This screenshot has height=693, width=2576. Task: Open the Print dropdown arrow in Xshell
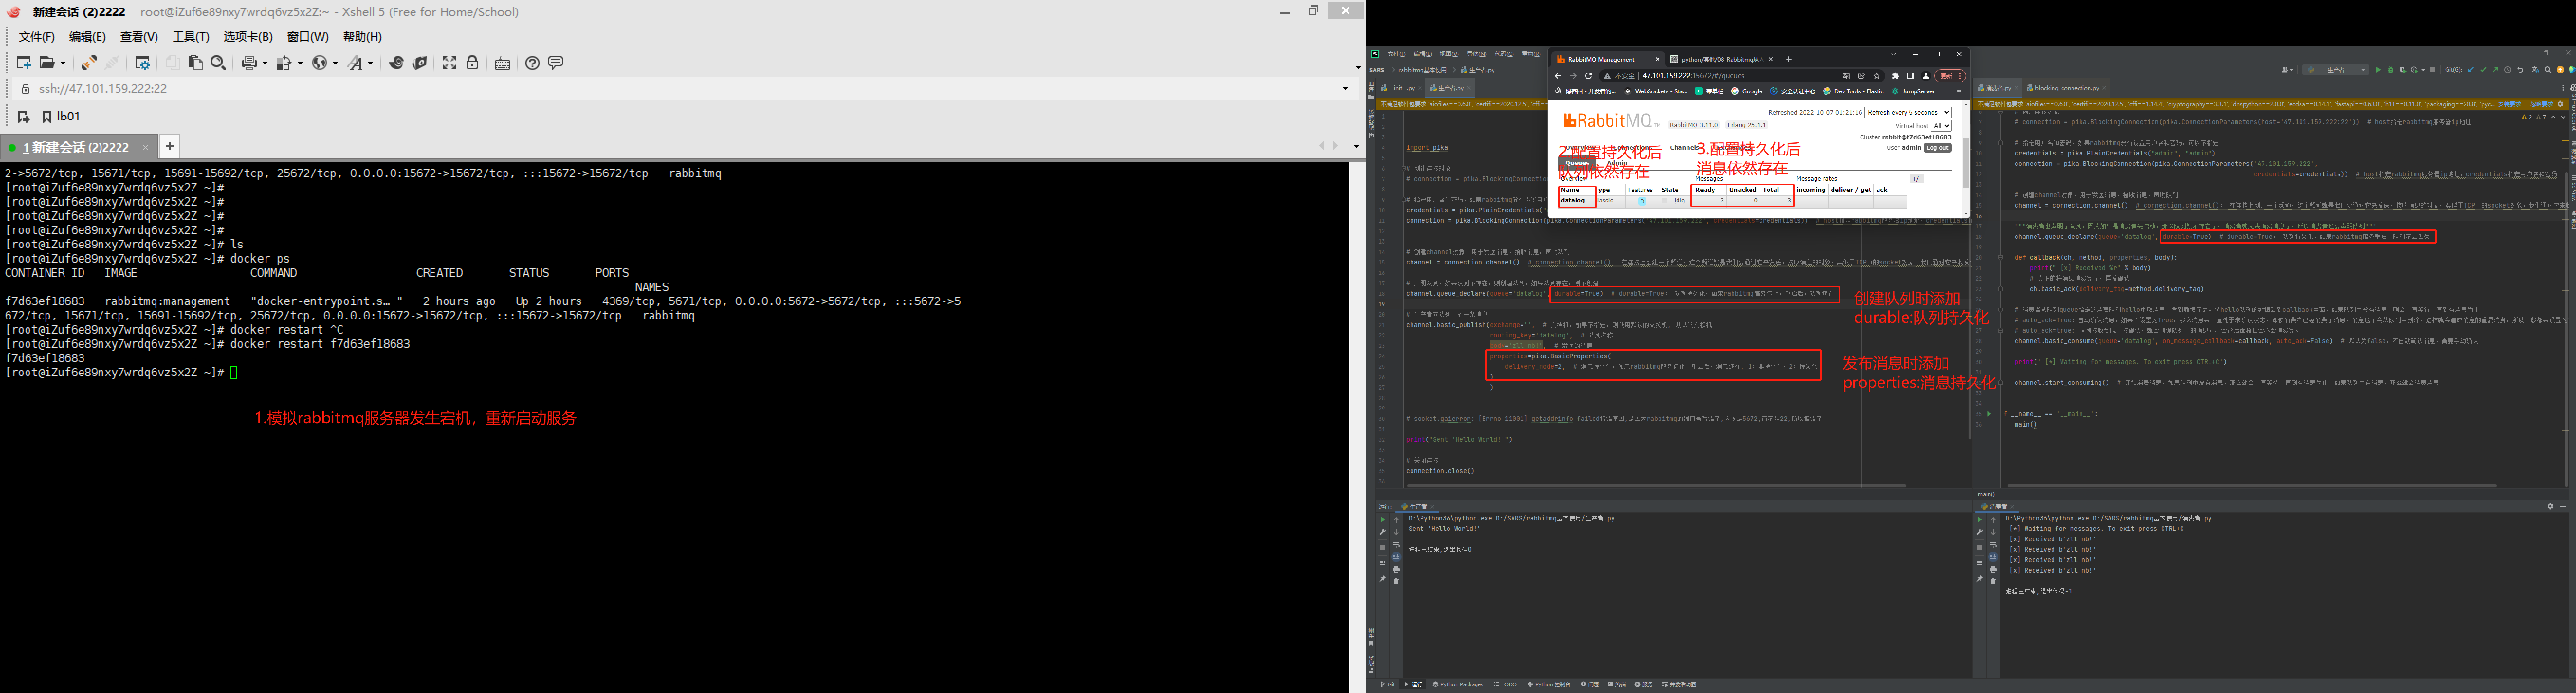click(265, 63)
